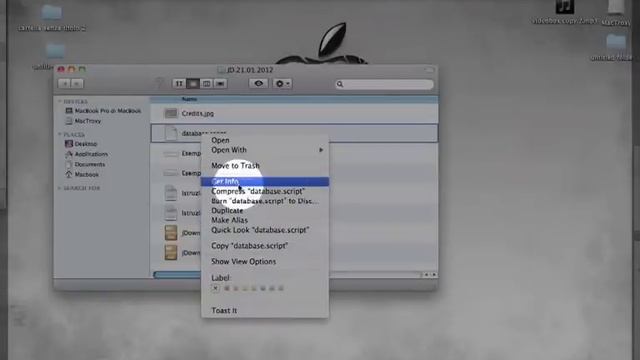Image resolution: width=640 pixels, height=360 pixels.
Task: Apply the orange label color
Action: tap(236, 288)
